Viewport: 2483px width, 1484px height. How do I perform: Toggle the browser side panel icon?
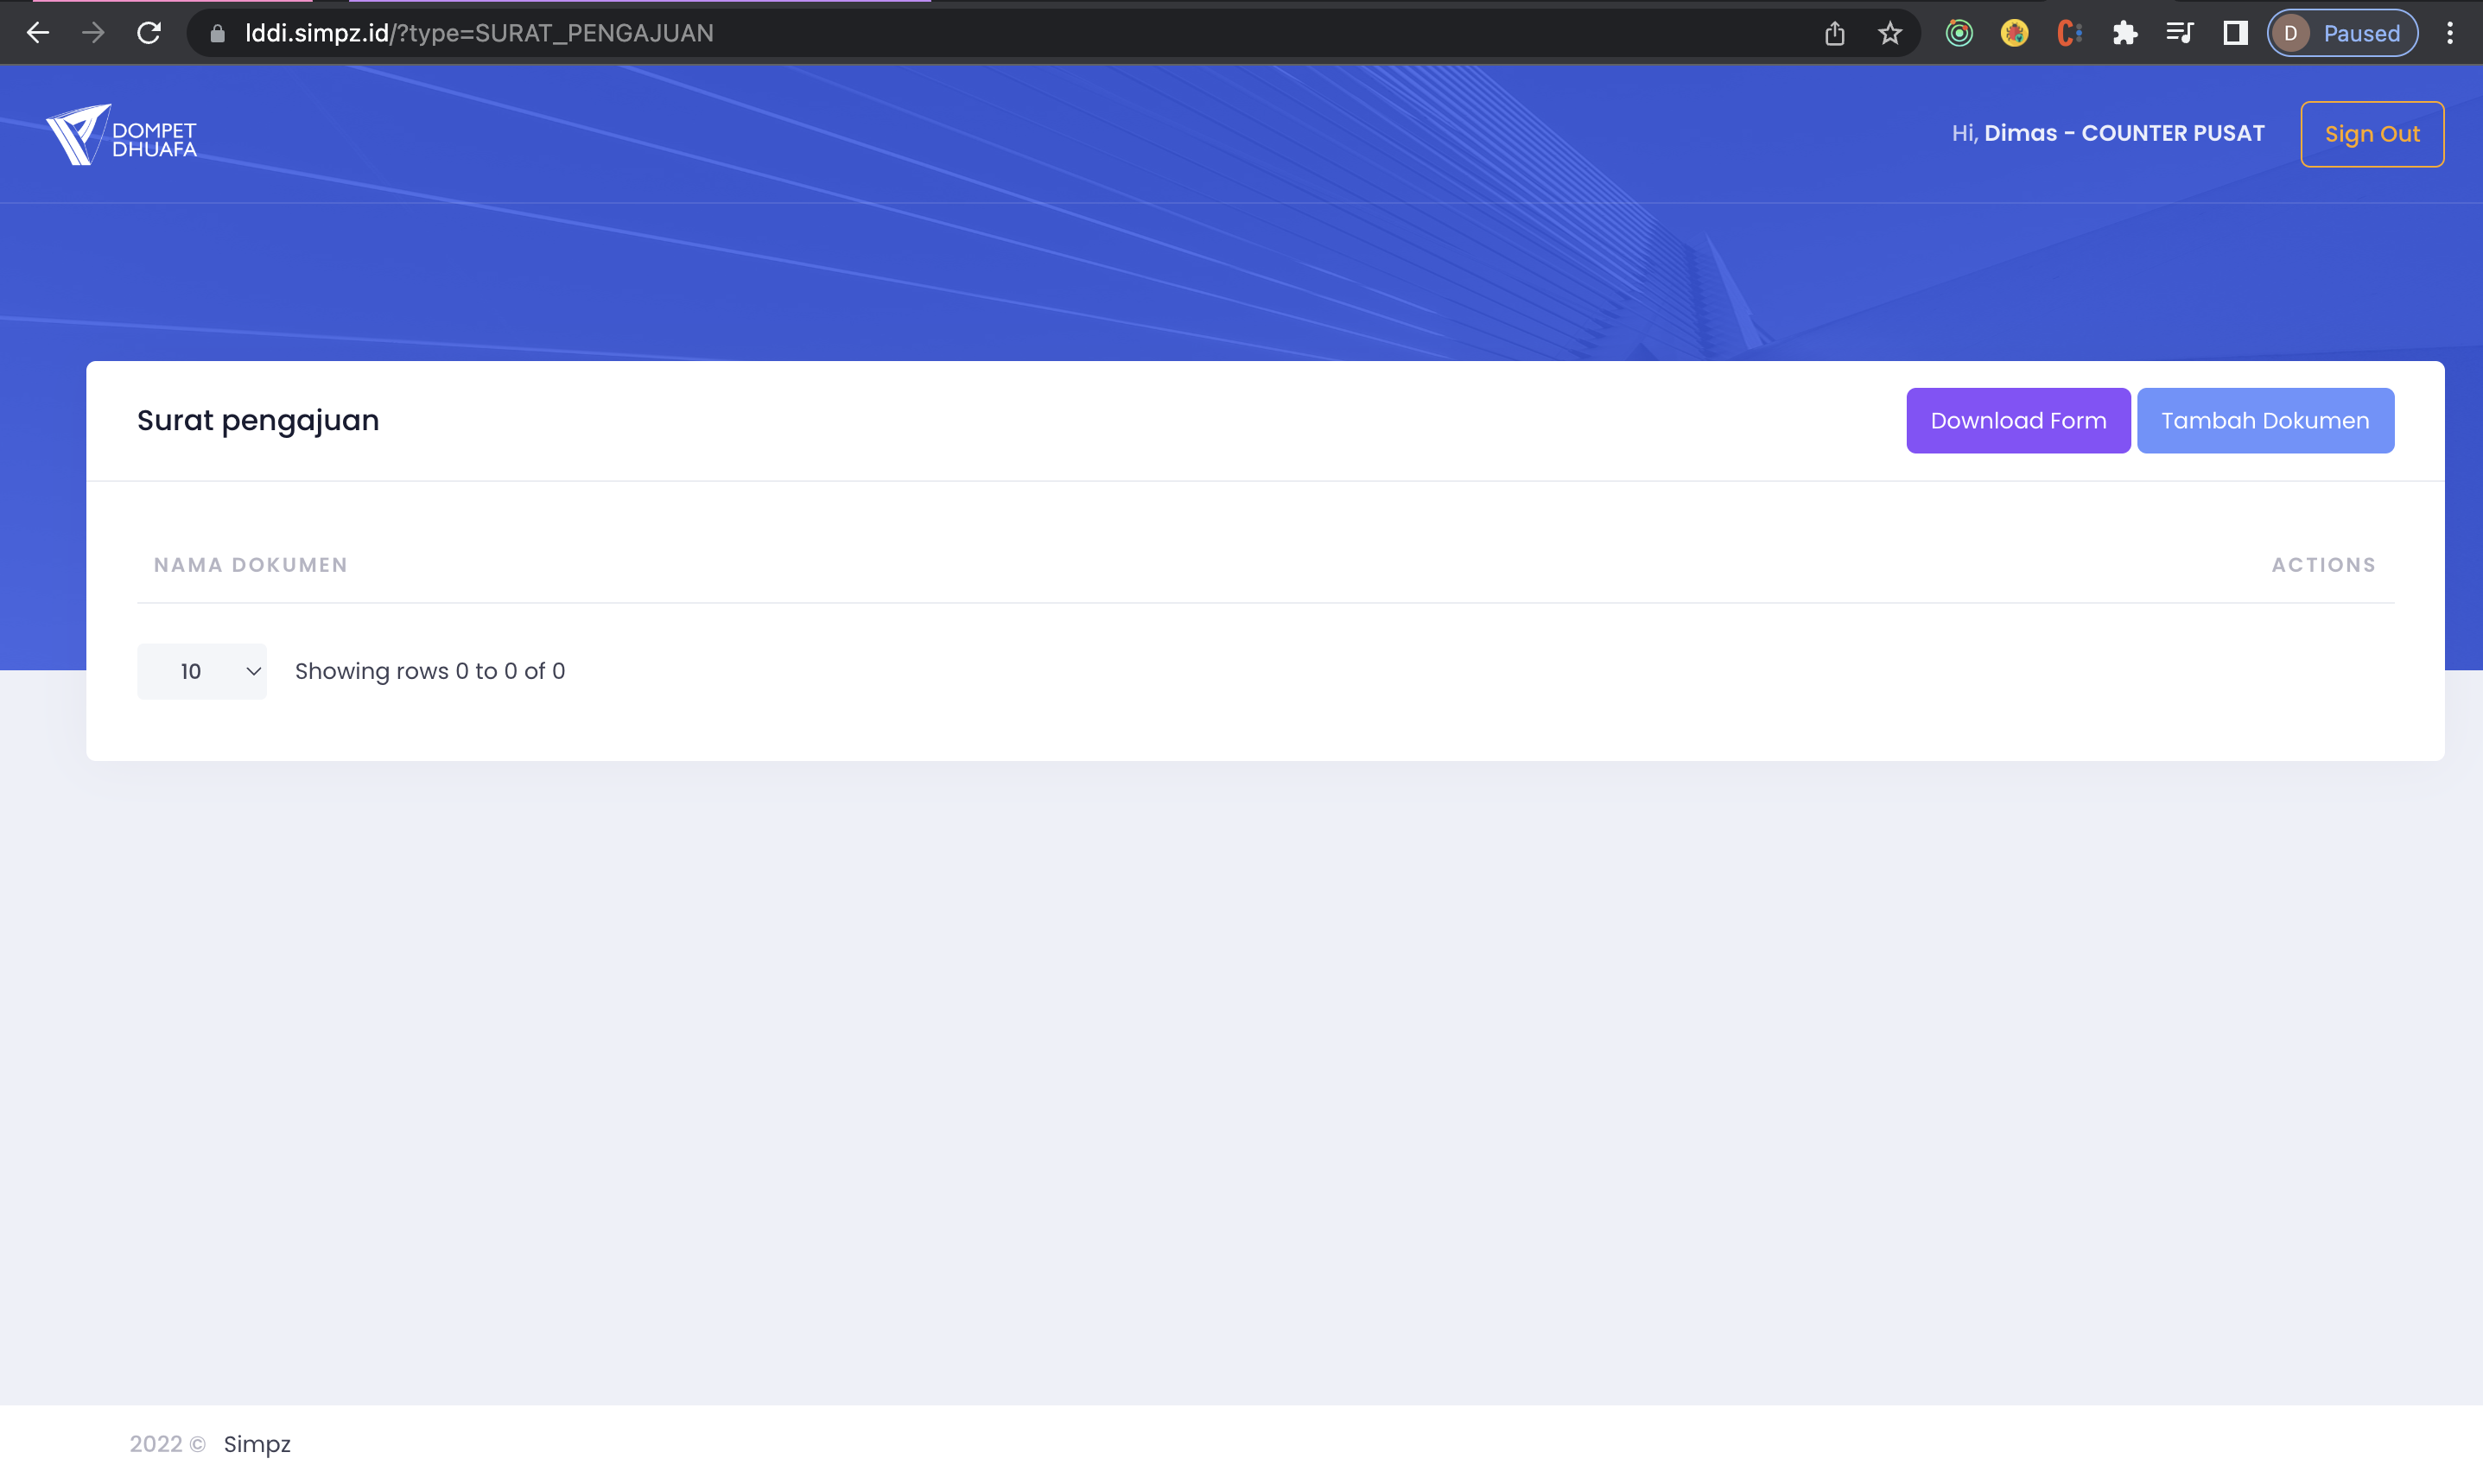(x=2235, y=33)
